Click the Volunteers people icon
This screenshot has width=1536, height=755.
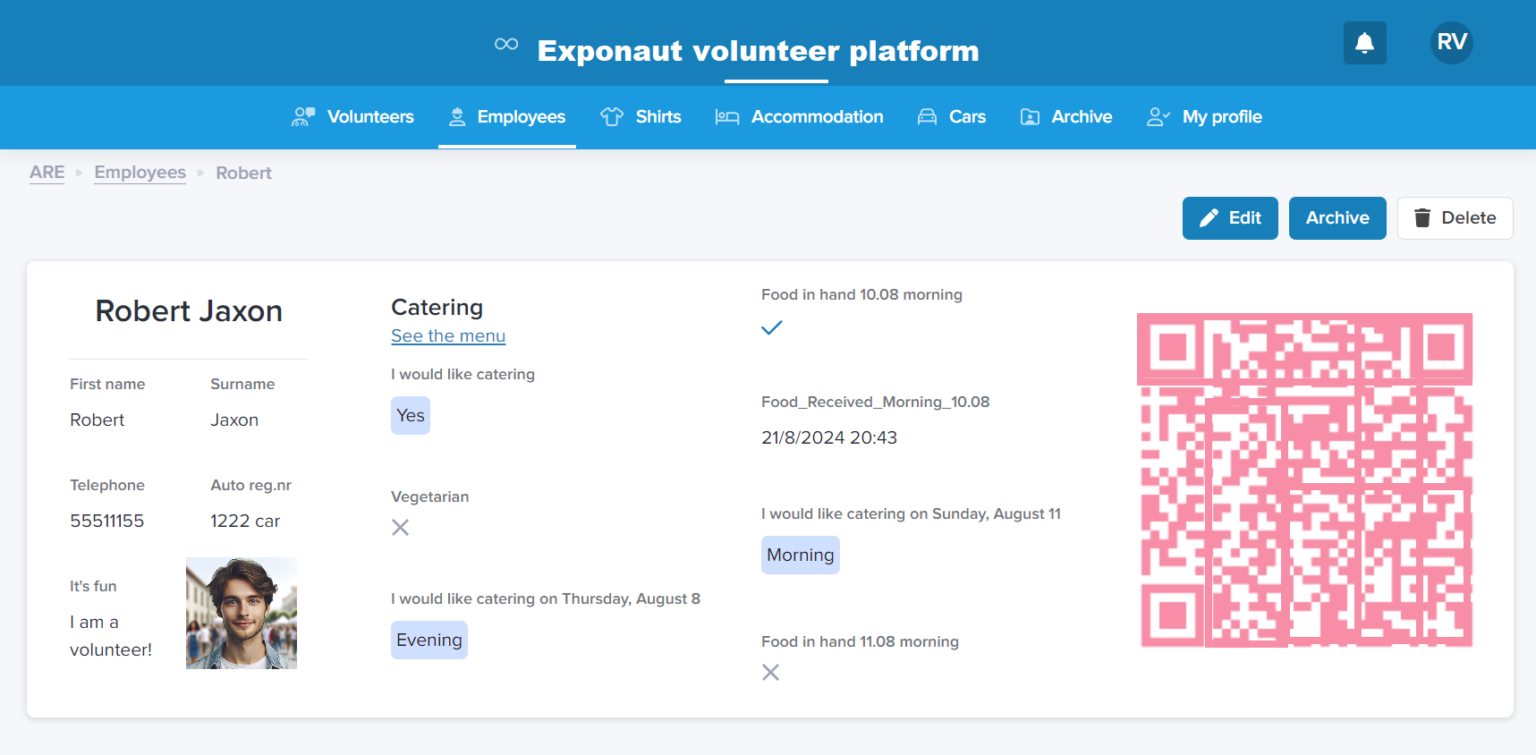click(303, 117)
